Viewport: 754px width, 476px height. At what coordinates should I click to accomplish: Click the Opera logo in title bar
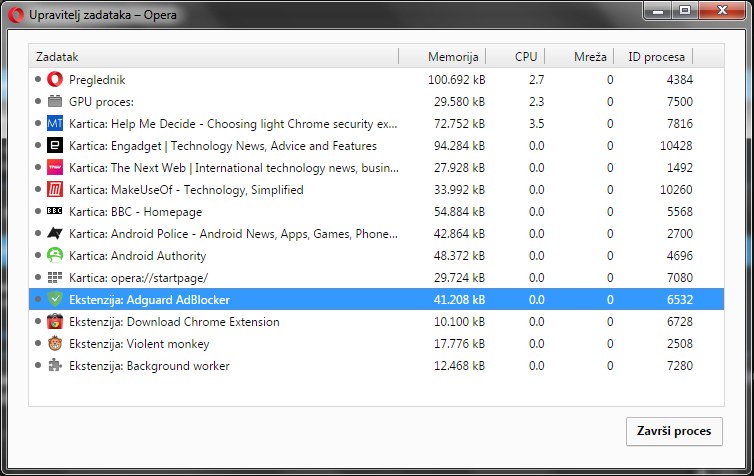coord(15,15)
